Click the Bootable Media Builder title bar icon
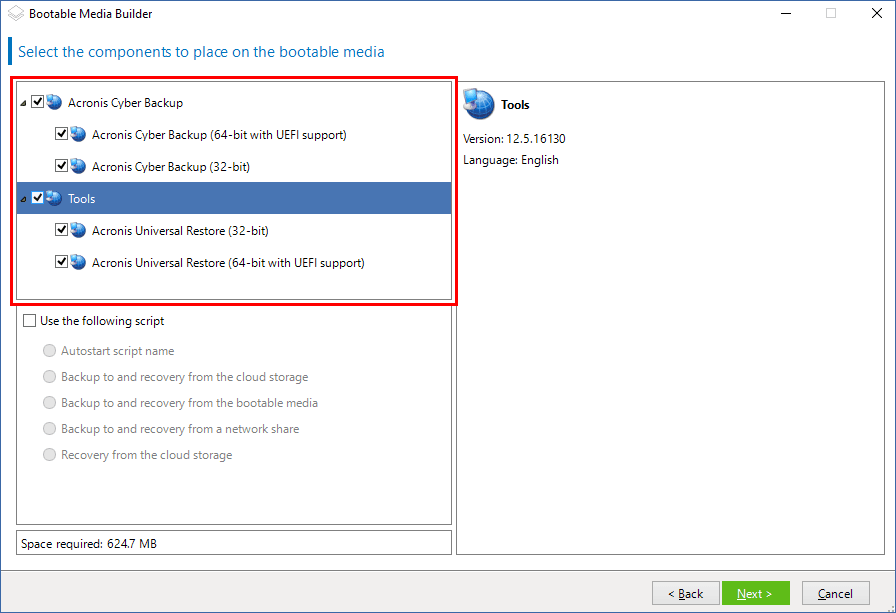The height and width of the screenshot is (613, 896). (x=16, y=14)
